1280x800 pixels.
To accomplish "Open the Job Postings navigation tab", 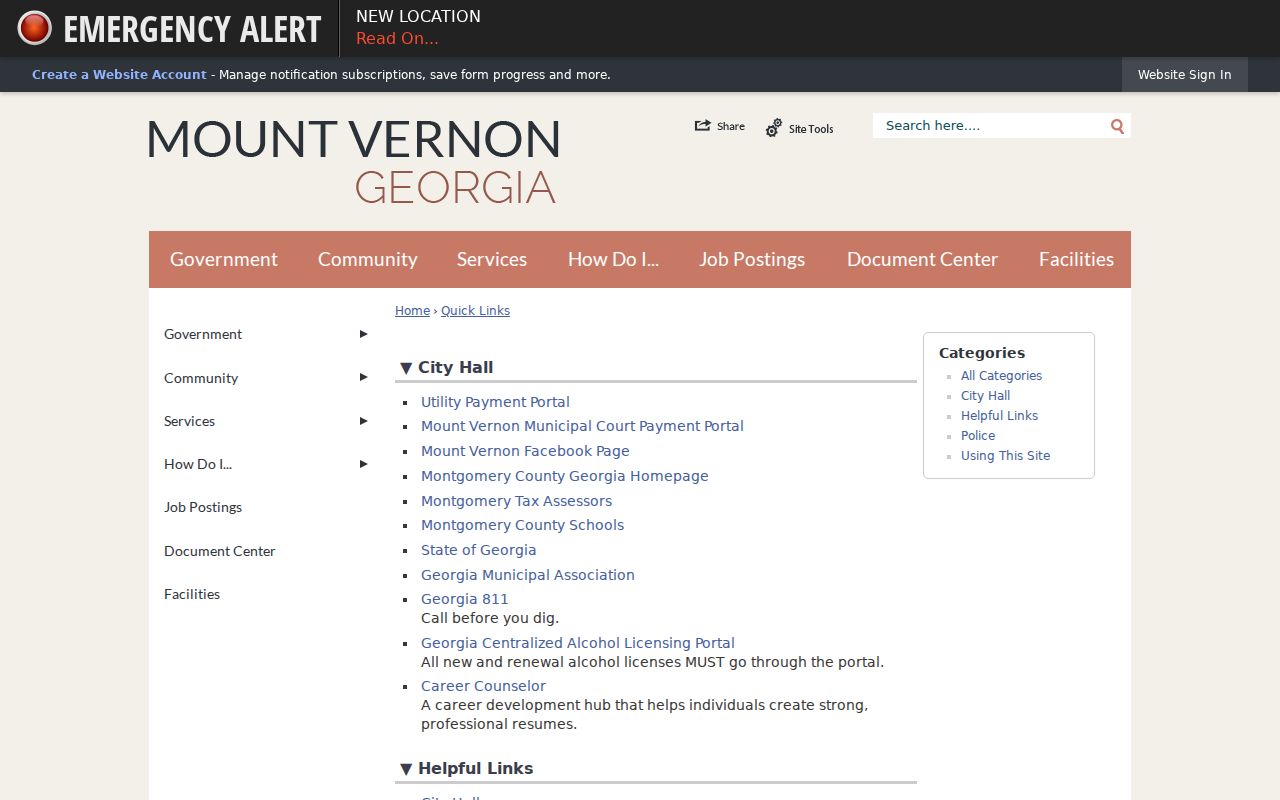I will click(x=752, y=259).
